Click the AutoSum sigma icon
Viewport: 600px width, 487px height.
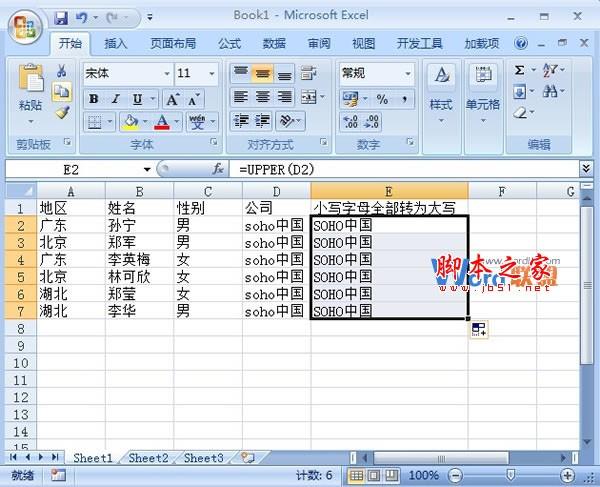click(x=519, y=70)
